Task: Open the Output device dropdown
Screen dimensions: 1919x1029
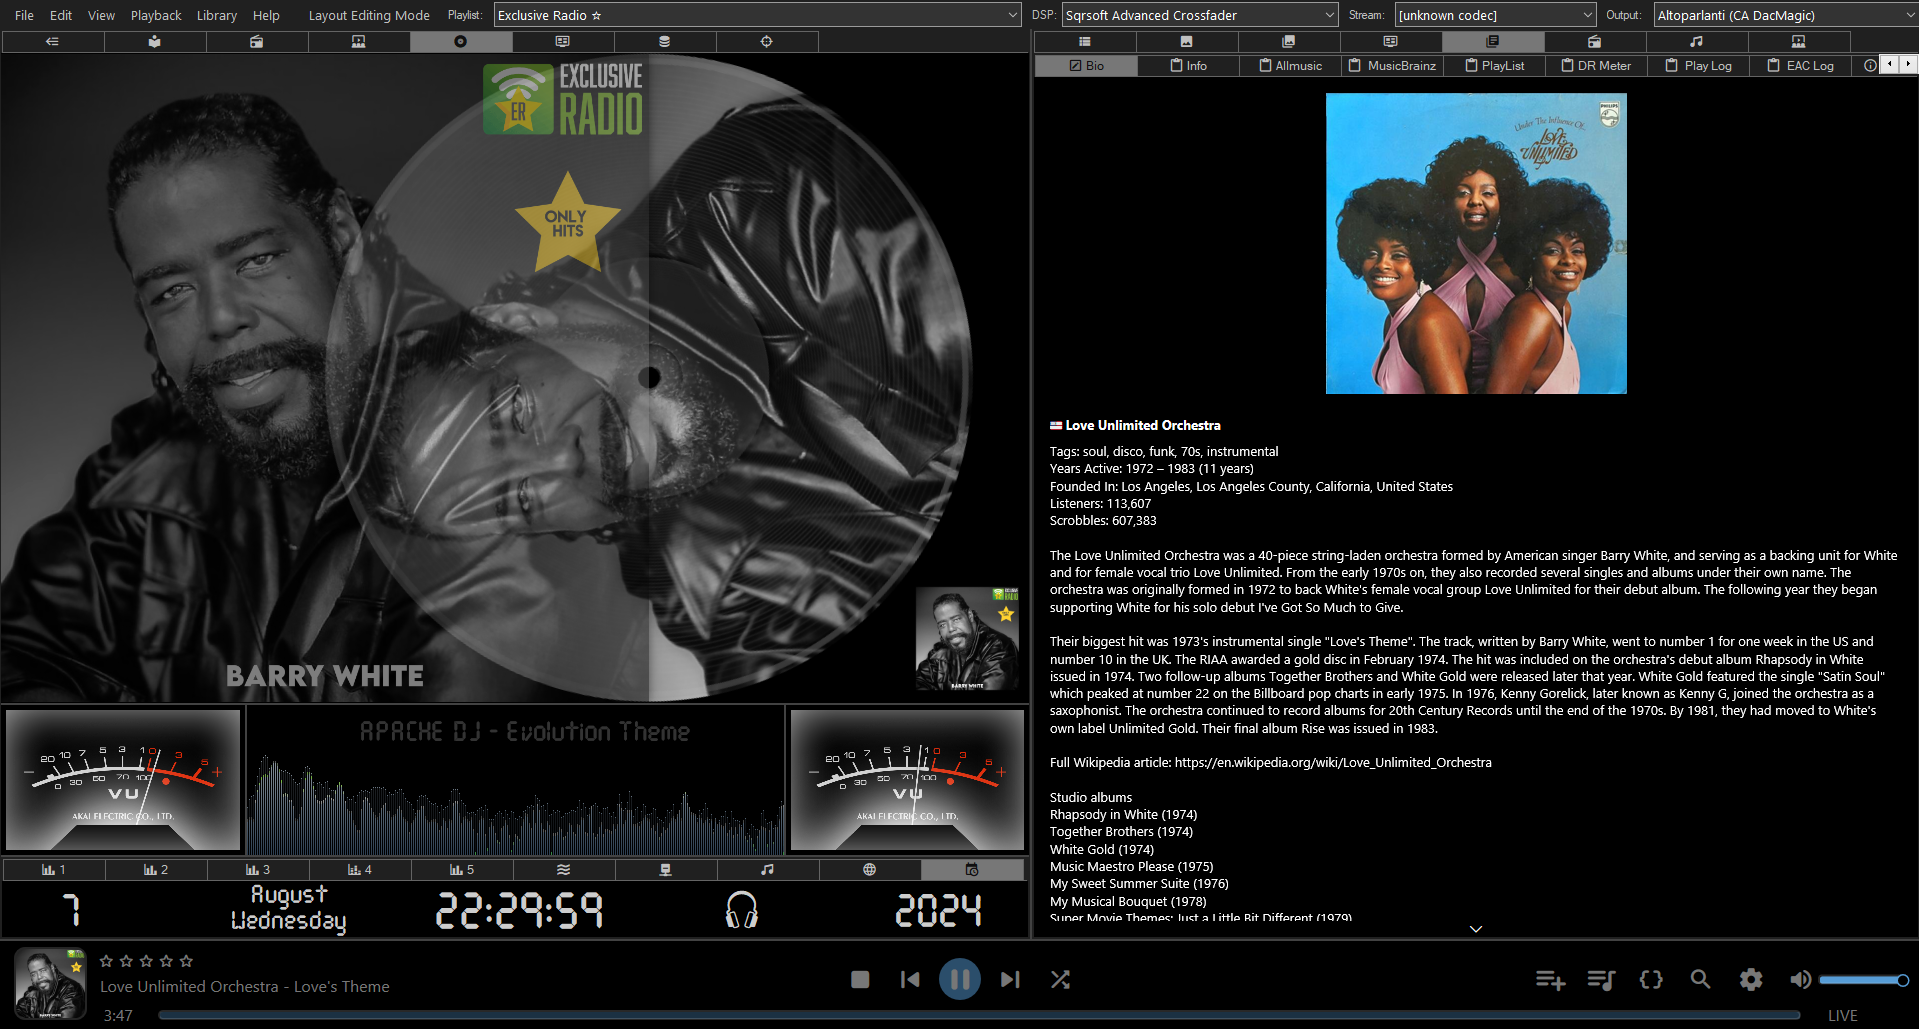Action: 1785,15
